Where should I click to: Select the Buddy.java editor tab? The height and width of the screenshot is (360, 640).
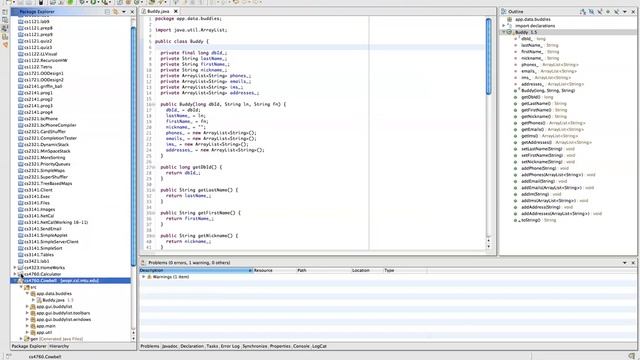[158, 11]
